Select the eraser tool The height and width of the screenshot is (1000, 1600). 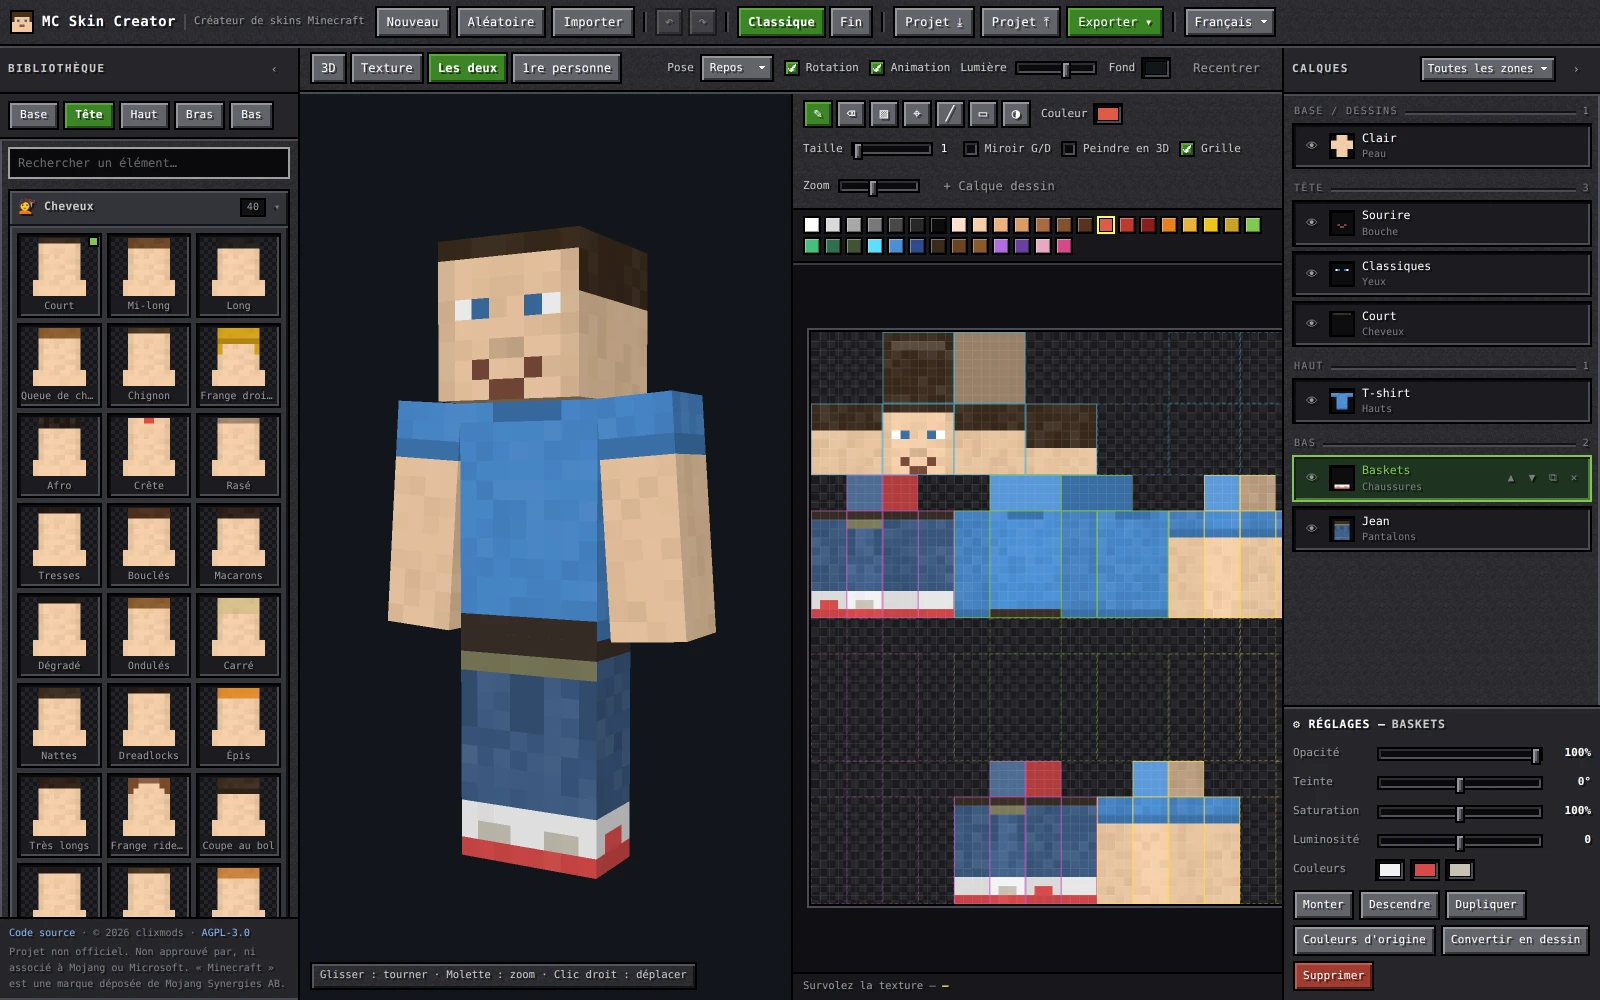click(x=850, y=114)
